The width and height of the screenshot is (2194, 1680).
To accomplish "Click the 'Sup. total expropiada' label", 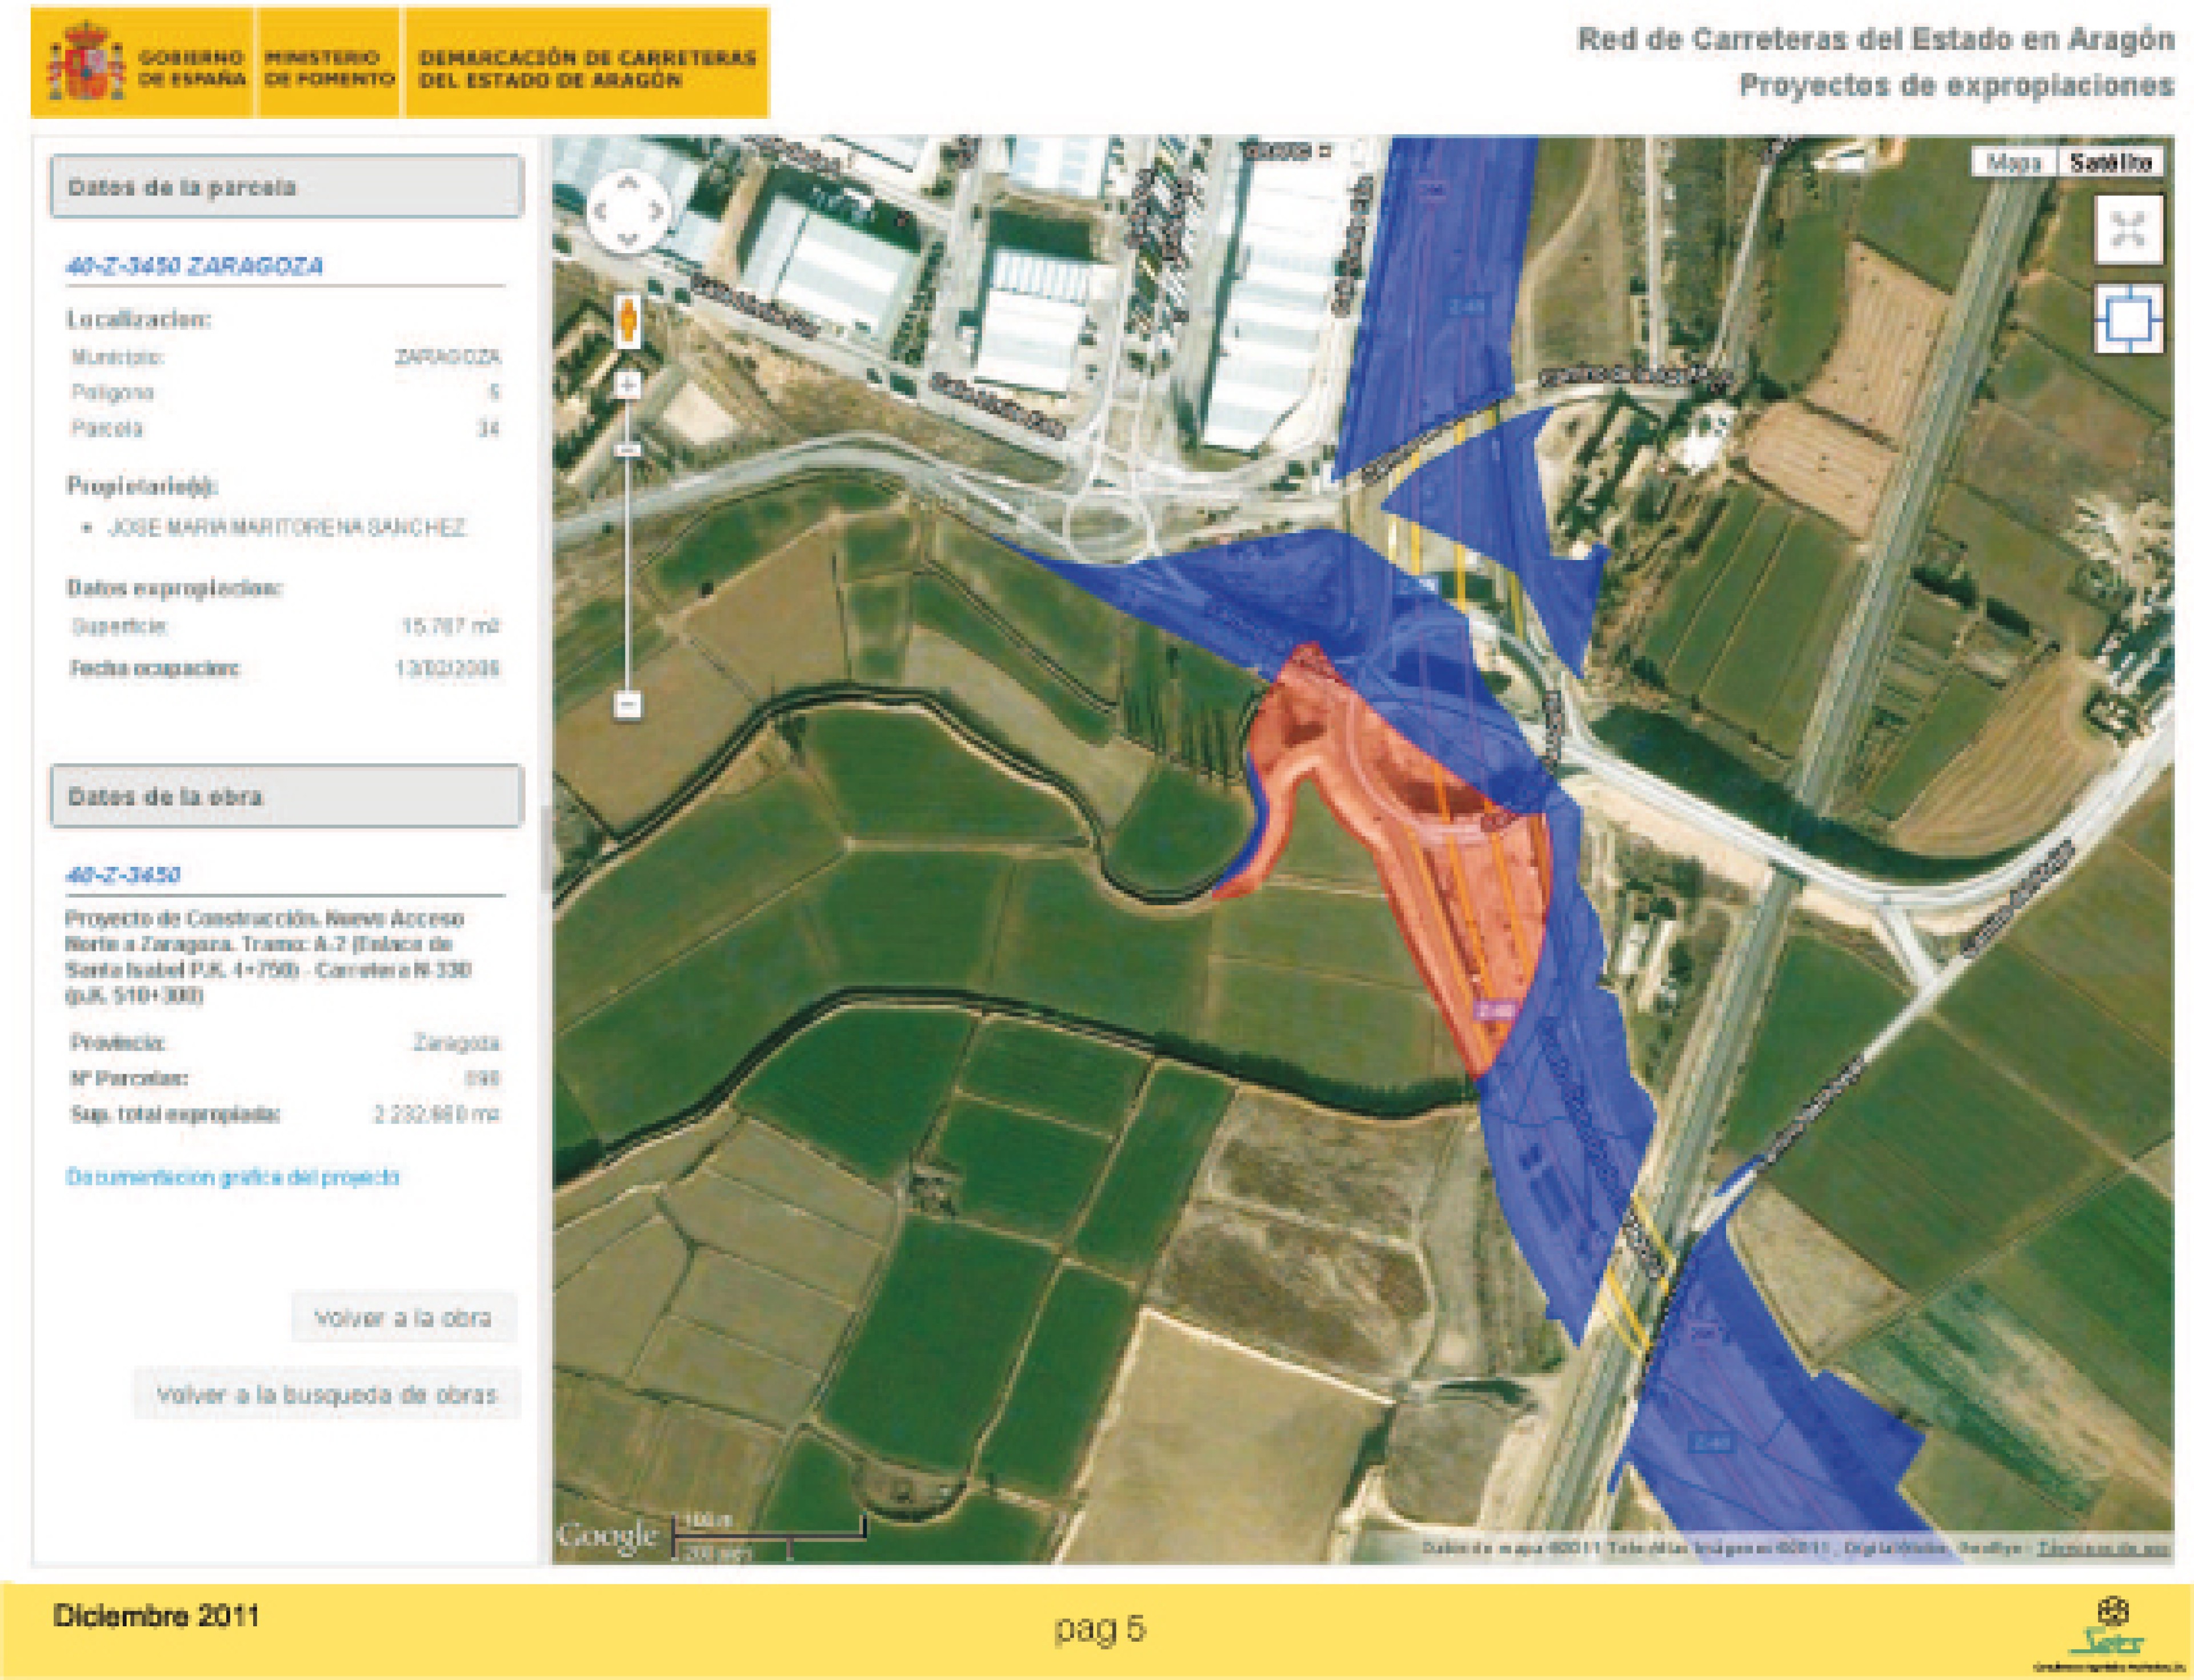I will pyautogui.click(x=175, y=1114).
